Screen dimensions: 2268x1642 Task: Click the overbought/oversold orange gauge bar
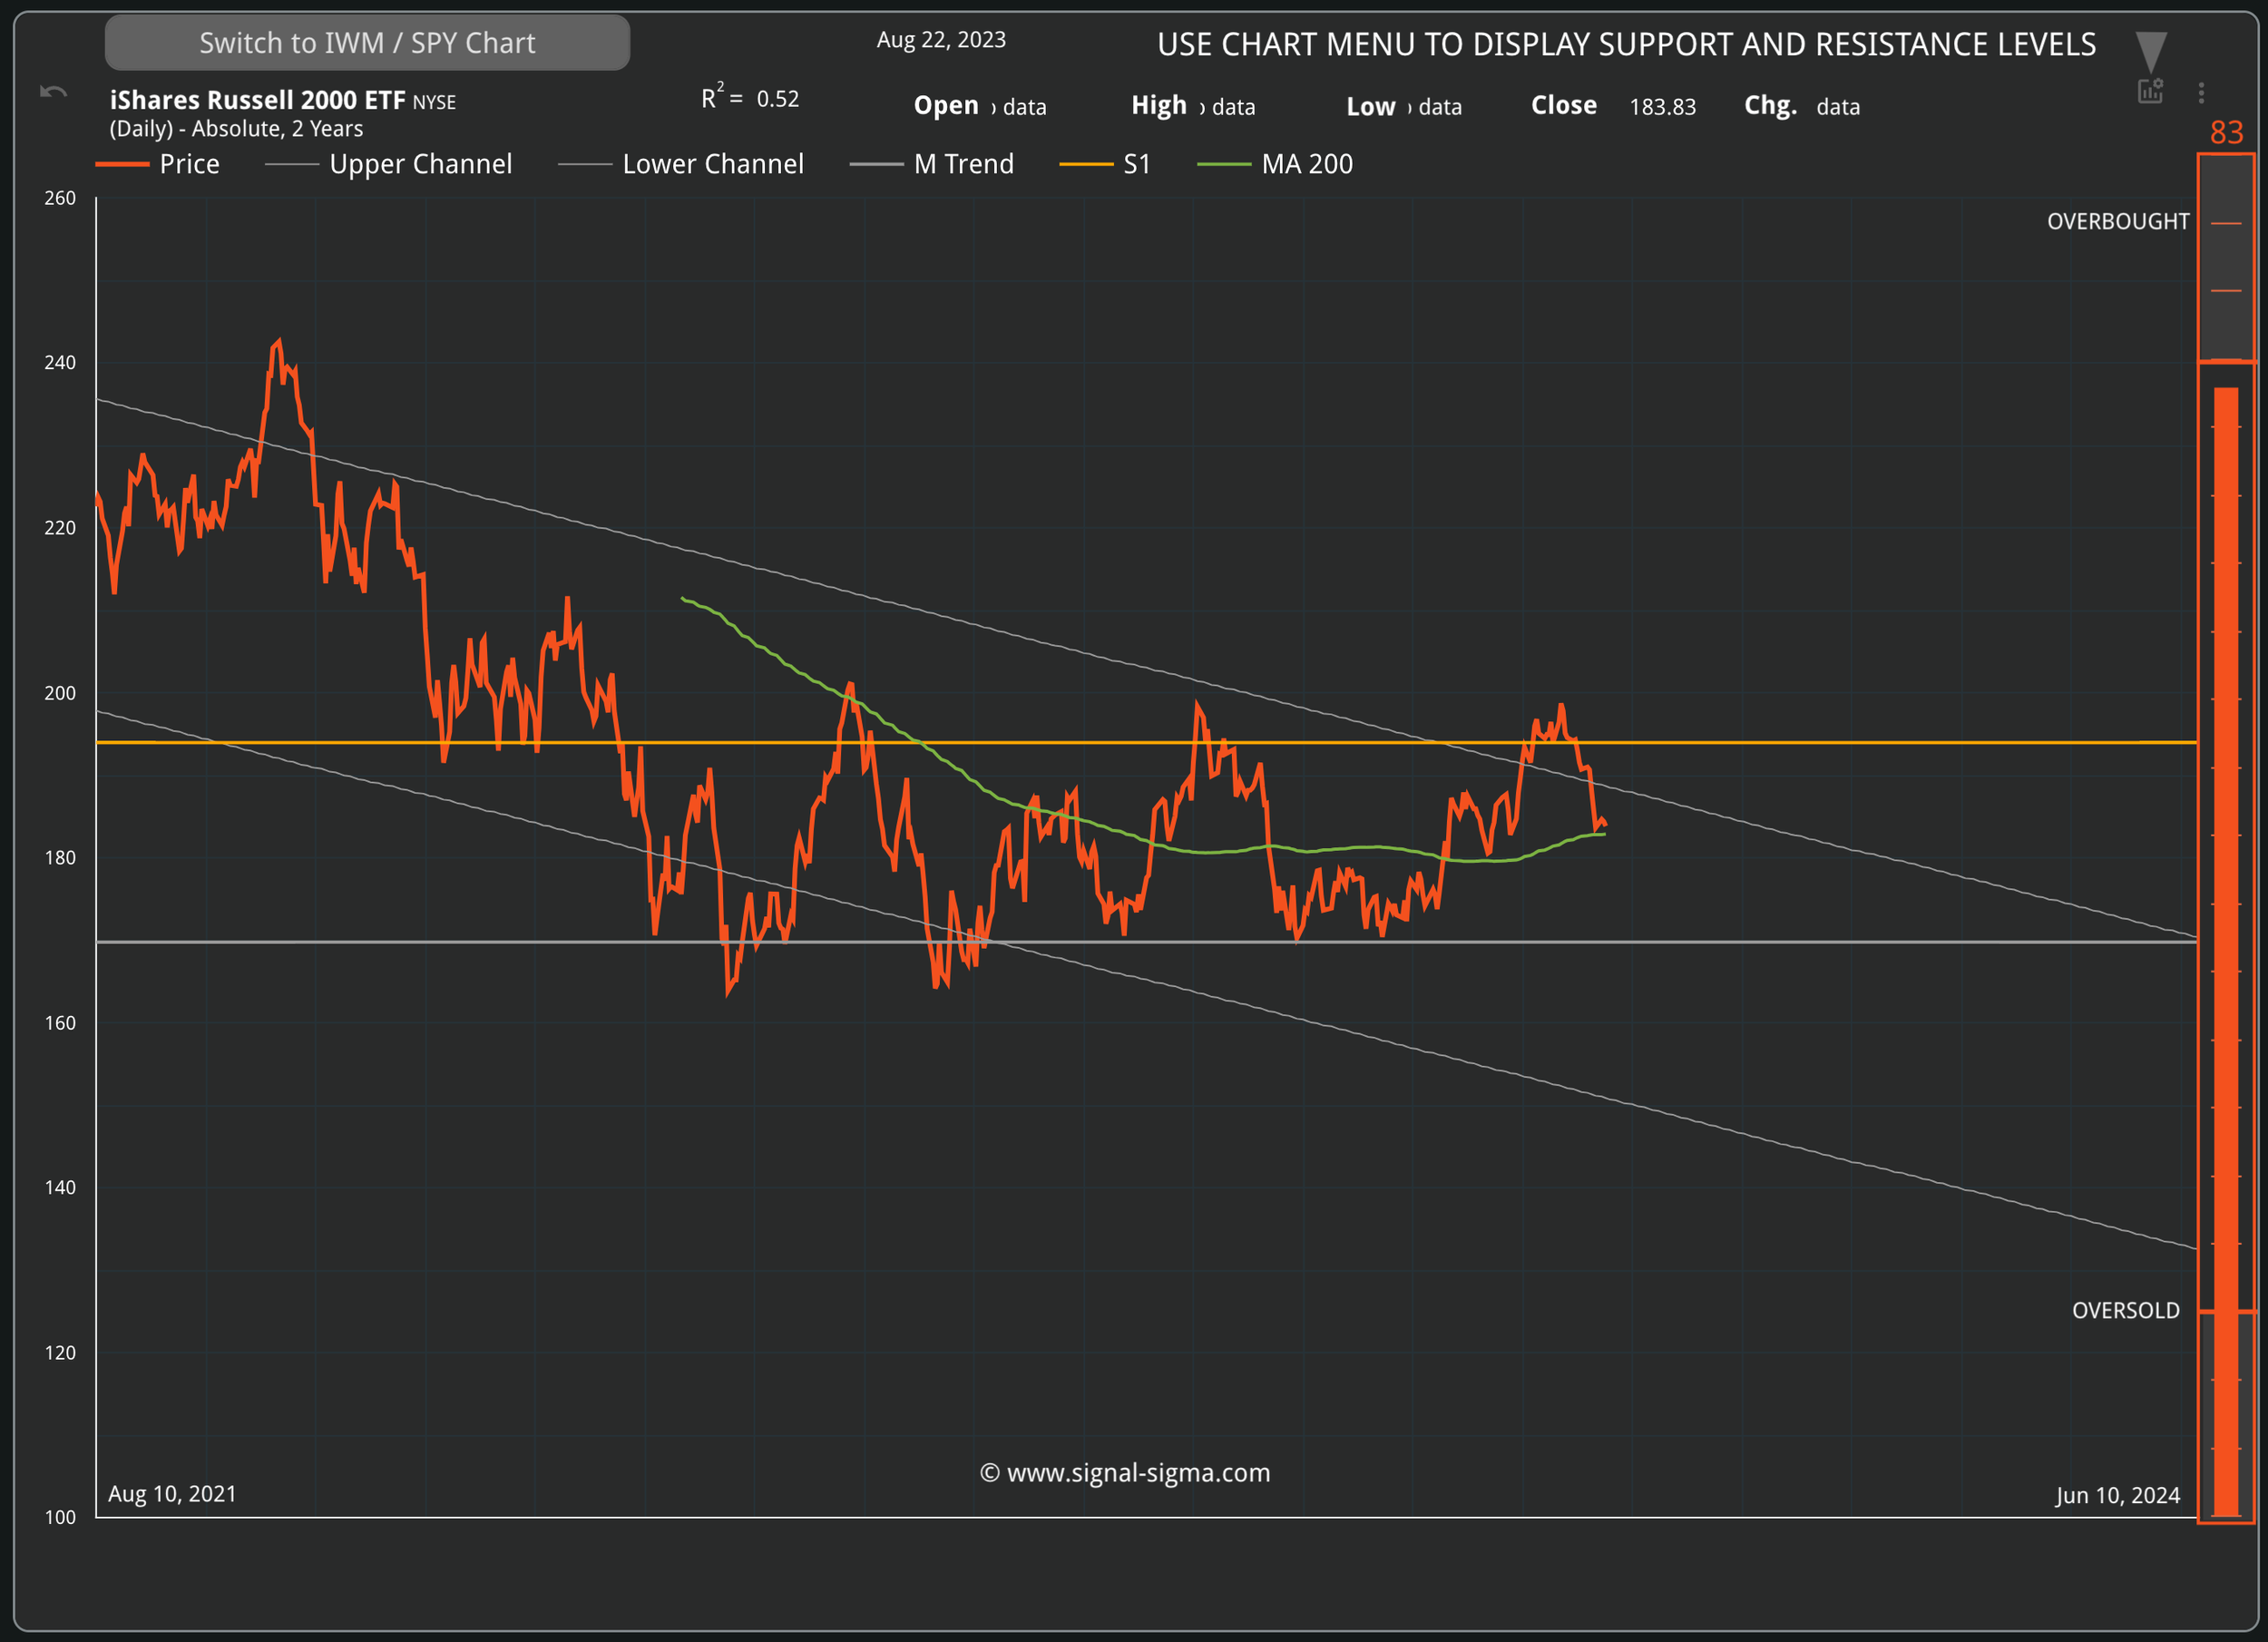click(2225, 950)
